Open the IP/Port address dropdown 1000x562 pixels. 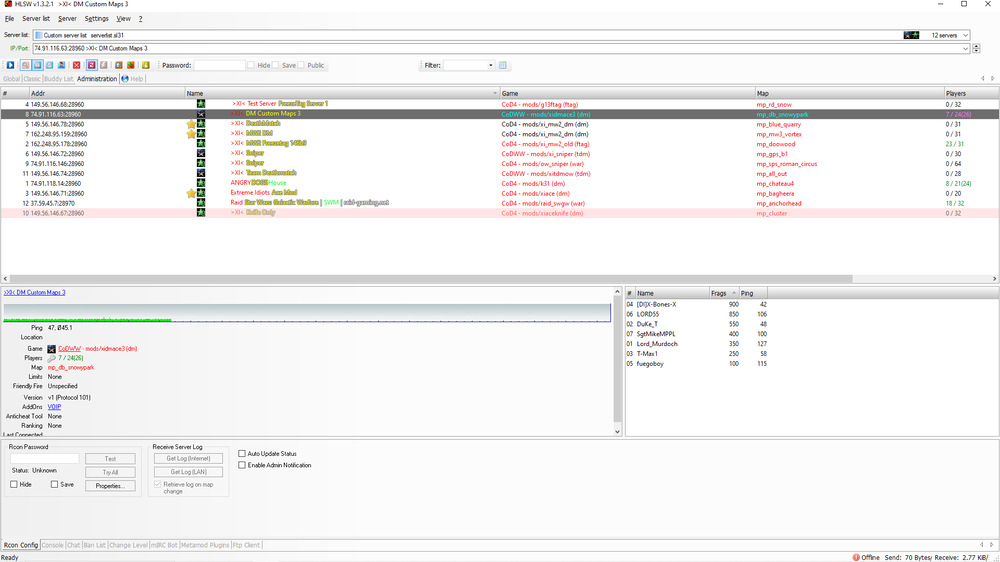965,48
